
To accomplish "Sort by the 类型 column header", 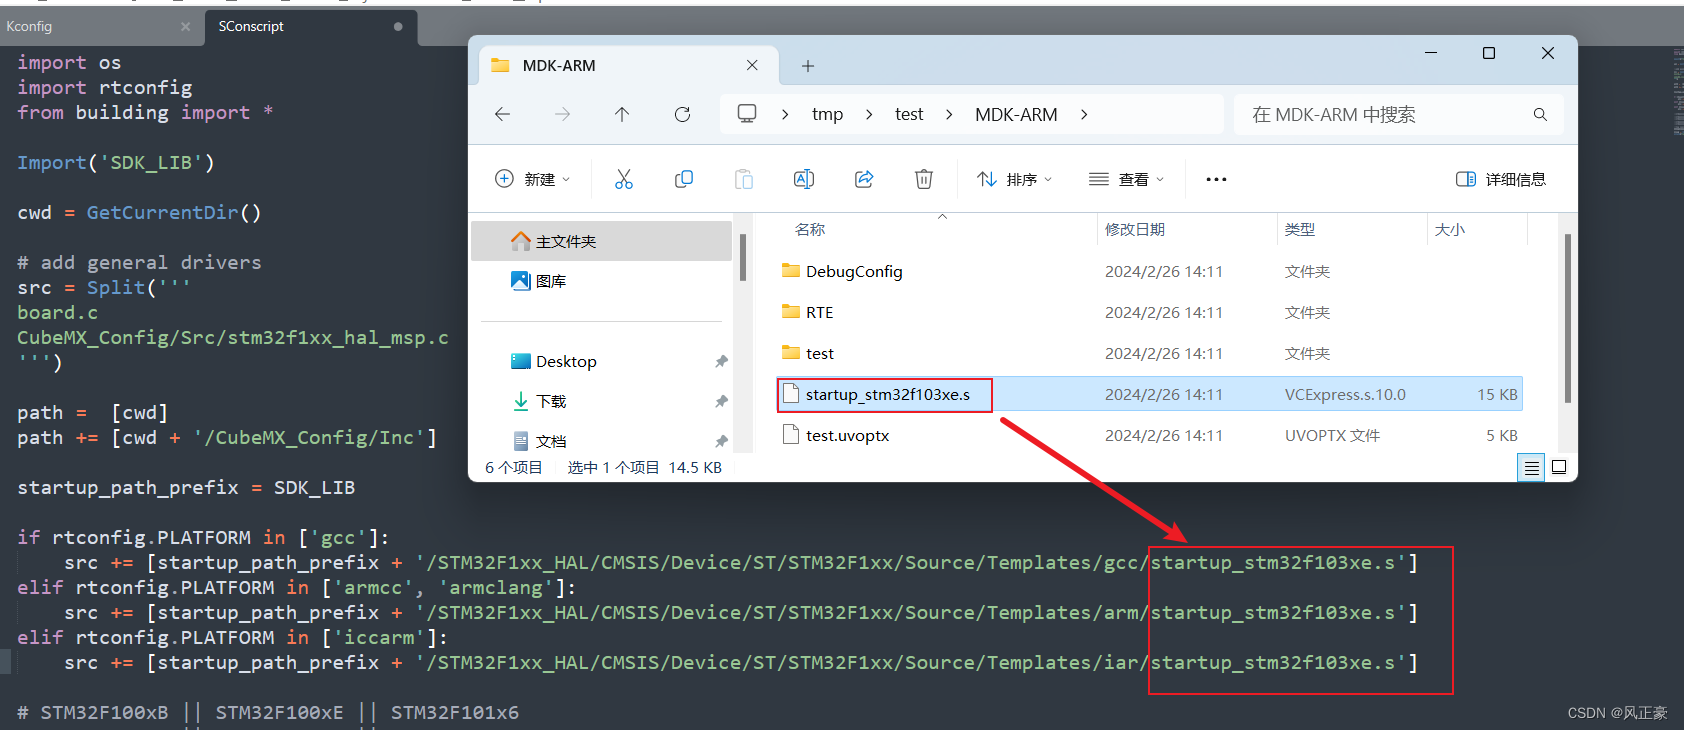I will (x=1300, y=230).
